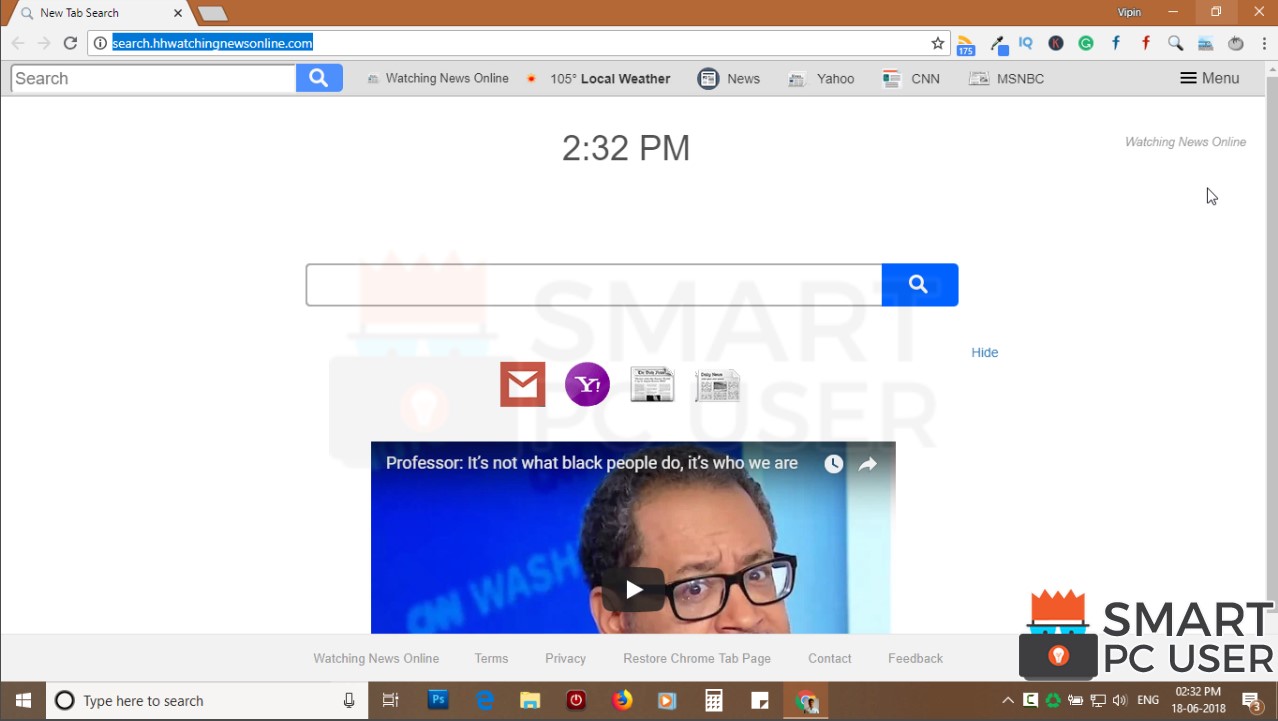Open the Daily News shortcut icon
Viewport: 1278px width, 721px height.
tap(717, 385)
